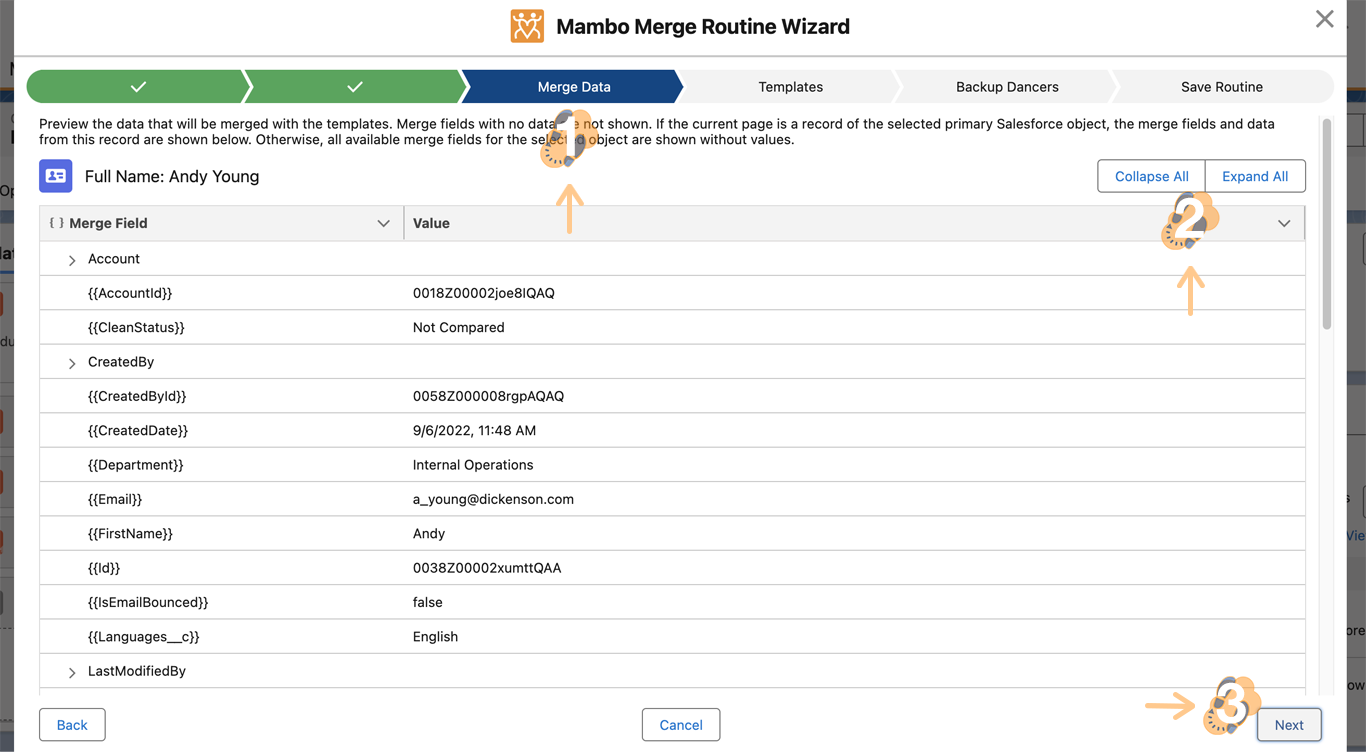1366x752 pixels.
Task: Click the vertical scrollbar of the wizard
Action: (1327, 225)
